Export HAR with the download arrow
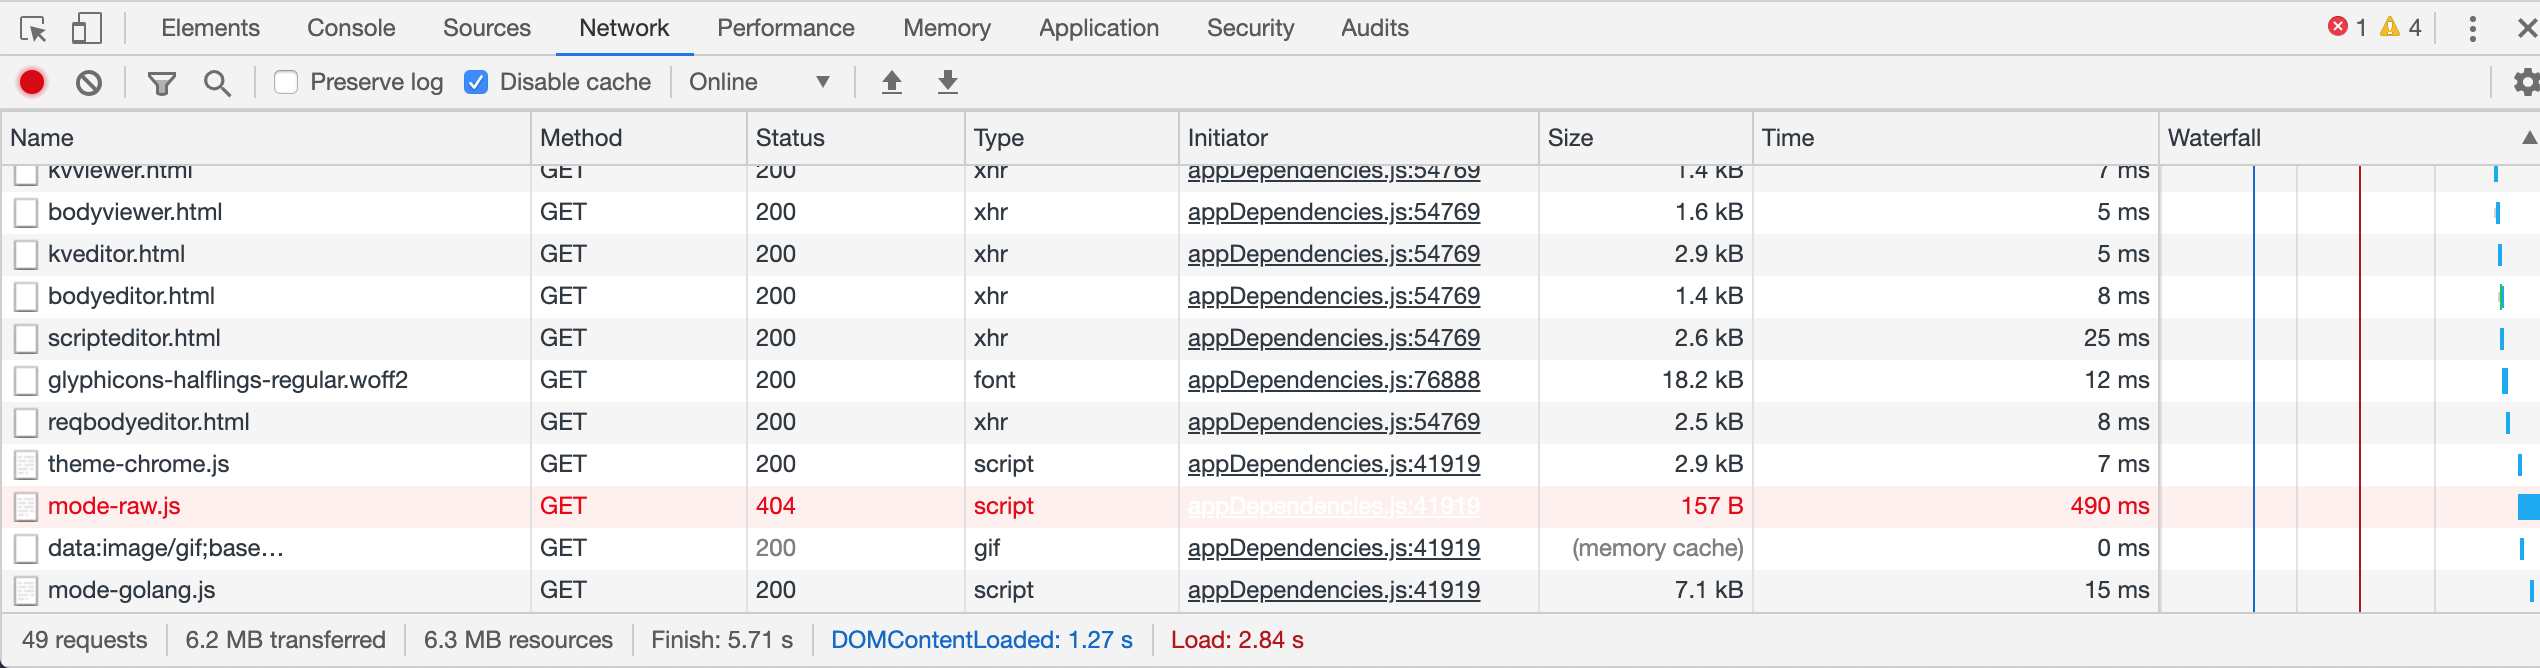Viewport: 2540px width, 668px height. tap(948, 82)
